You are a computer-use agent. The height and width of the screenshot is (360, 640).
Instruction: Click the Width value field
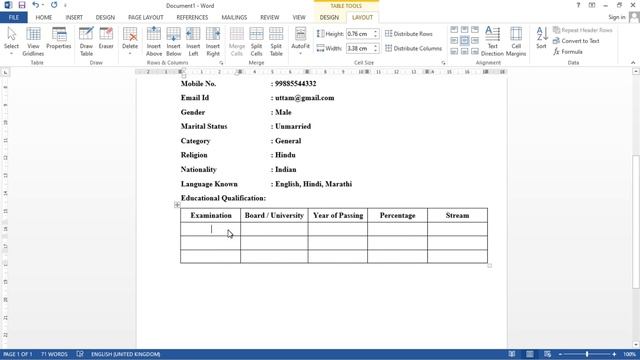point(359,48)
